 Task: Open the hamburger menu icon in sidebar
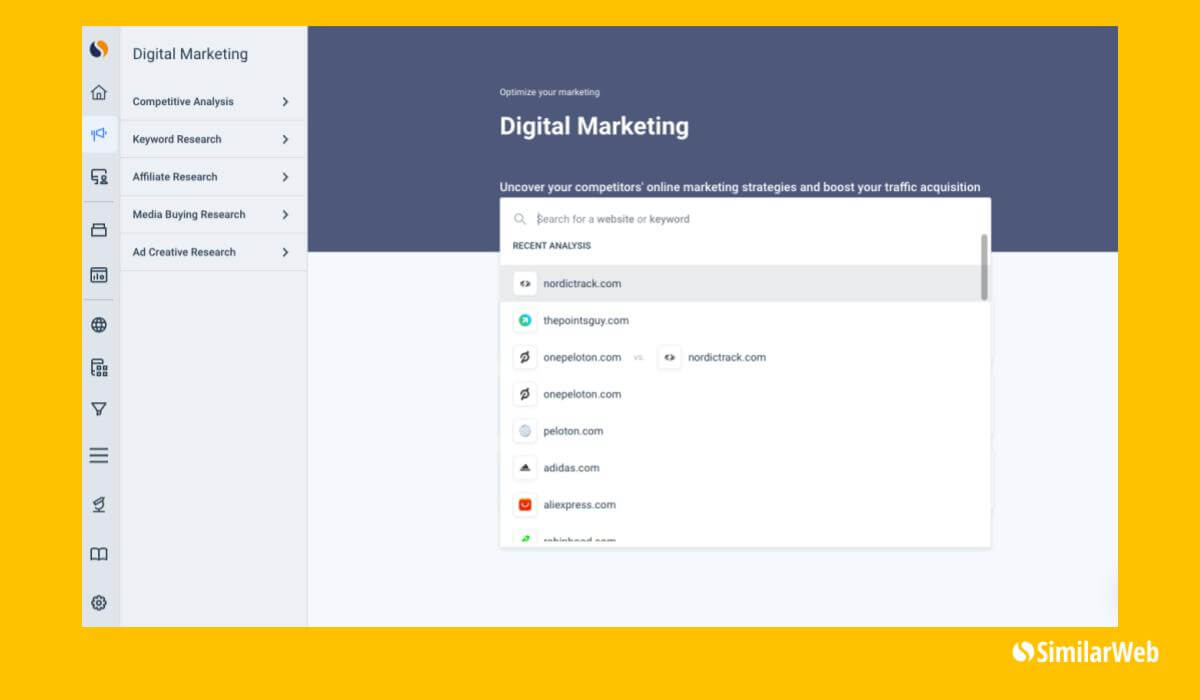(x=98, y=455)
